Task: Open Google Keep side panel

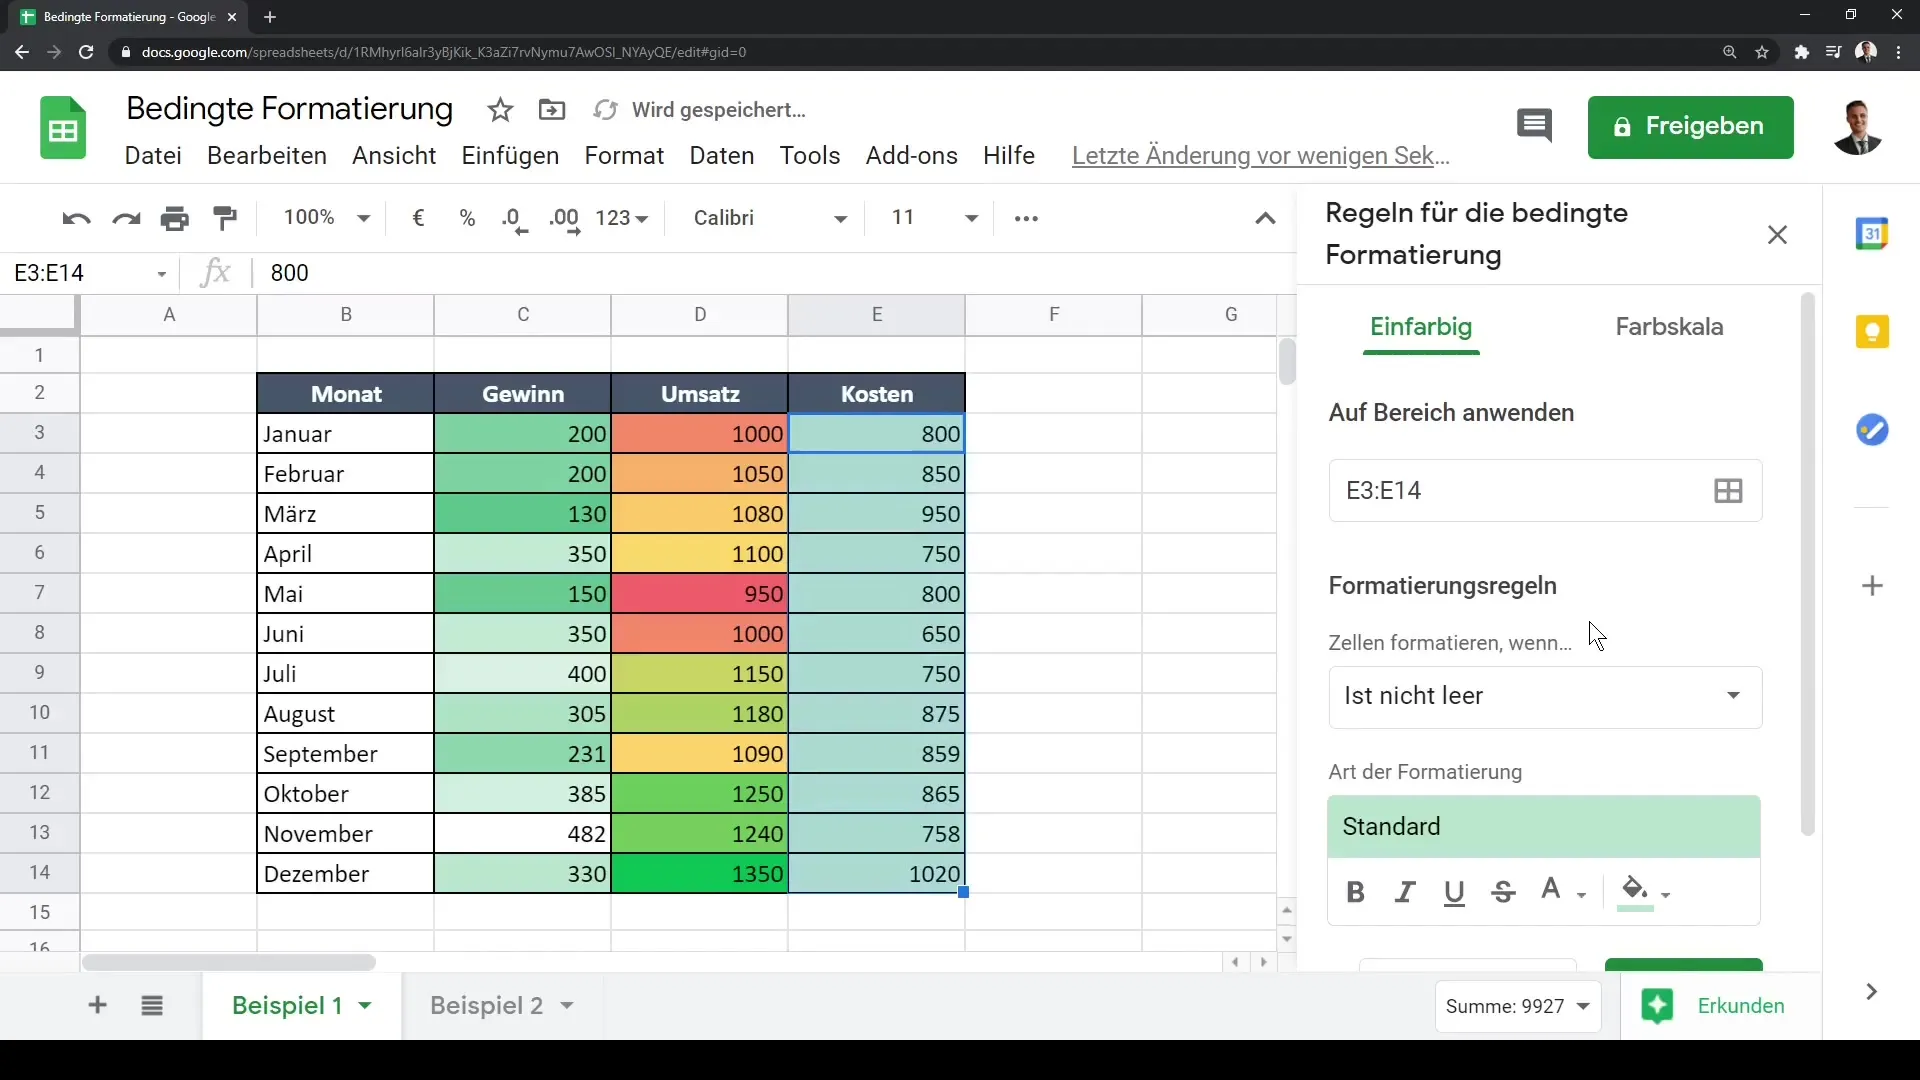Action: point(1872,331)
